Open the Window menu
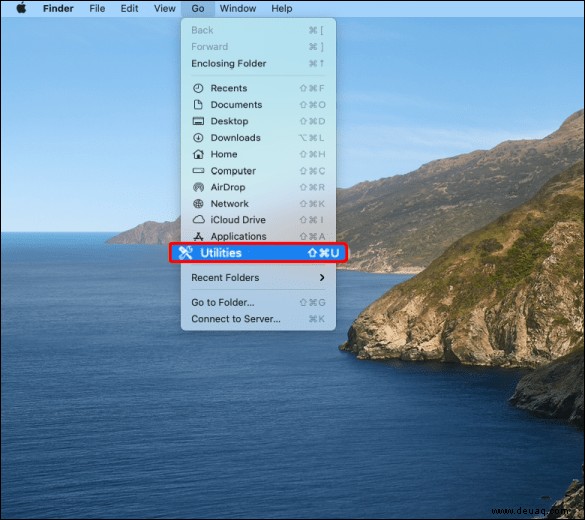Screen dimensions: 585x520 click(238, 8)
